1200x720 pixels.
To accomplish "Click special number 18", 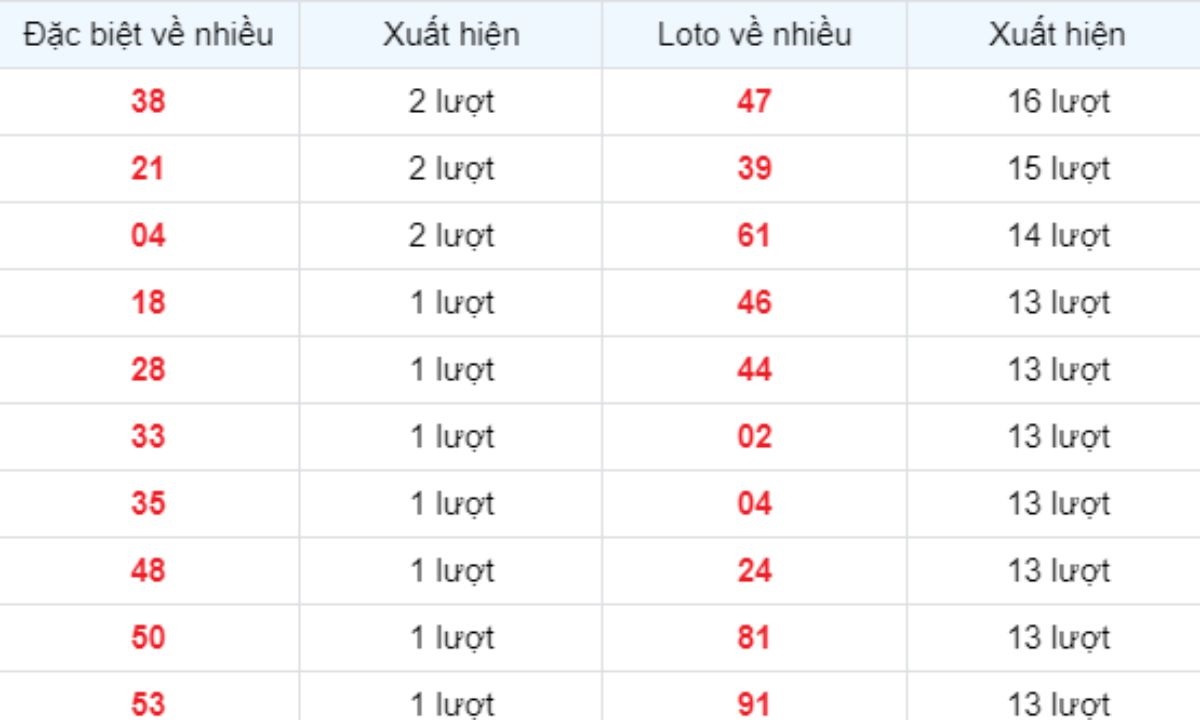I will coord(148,303).
